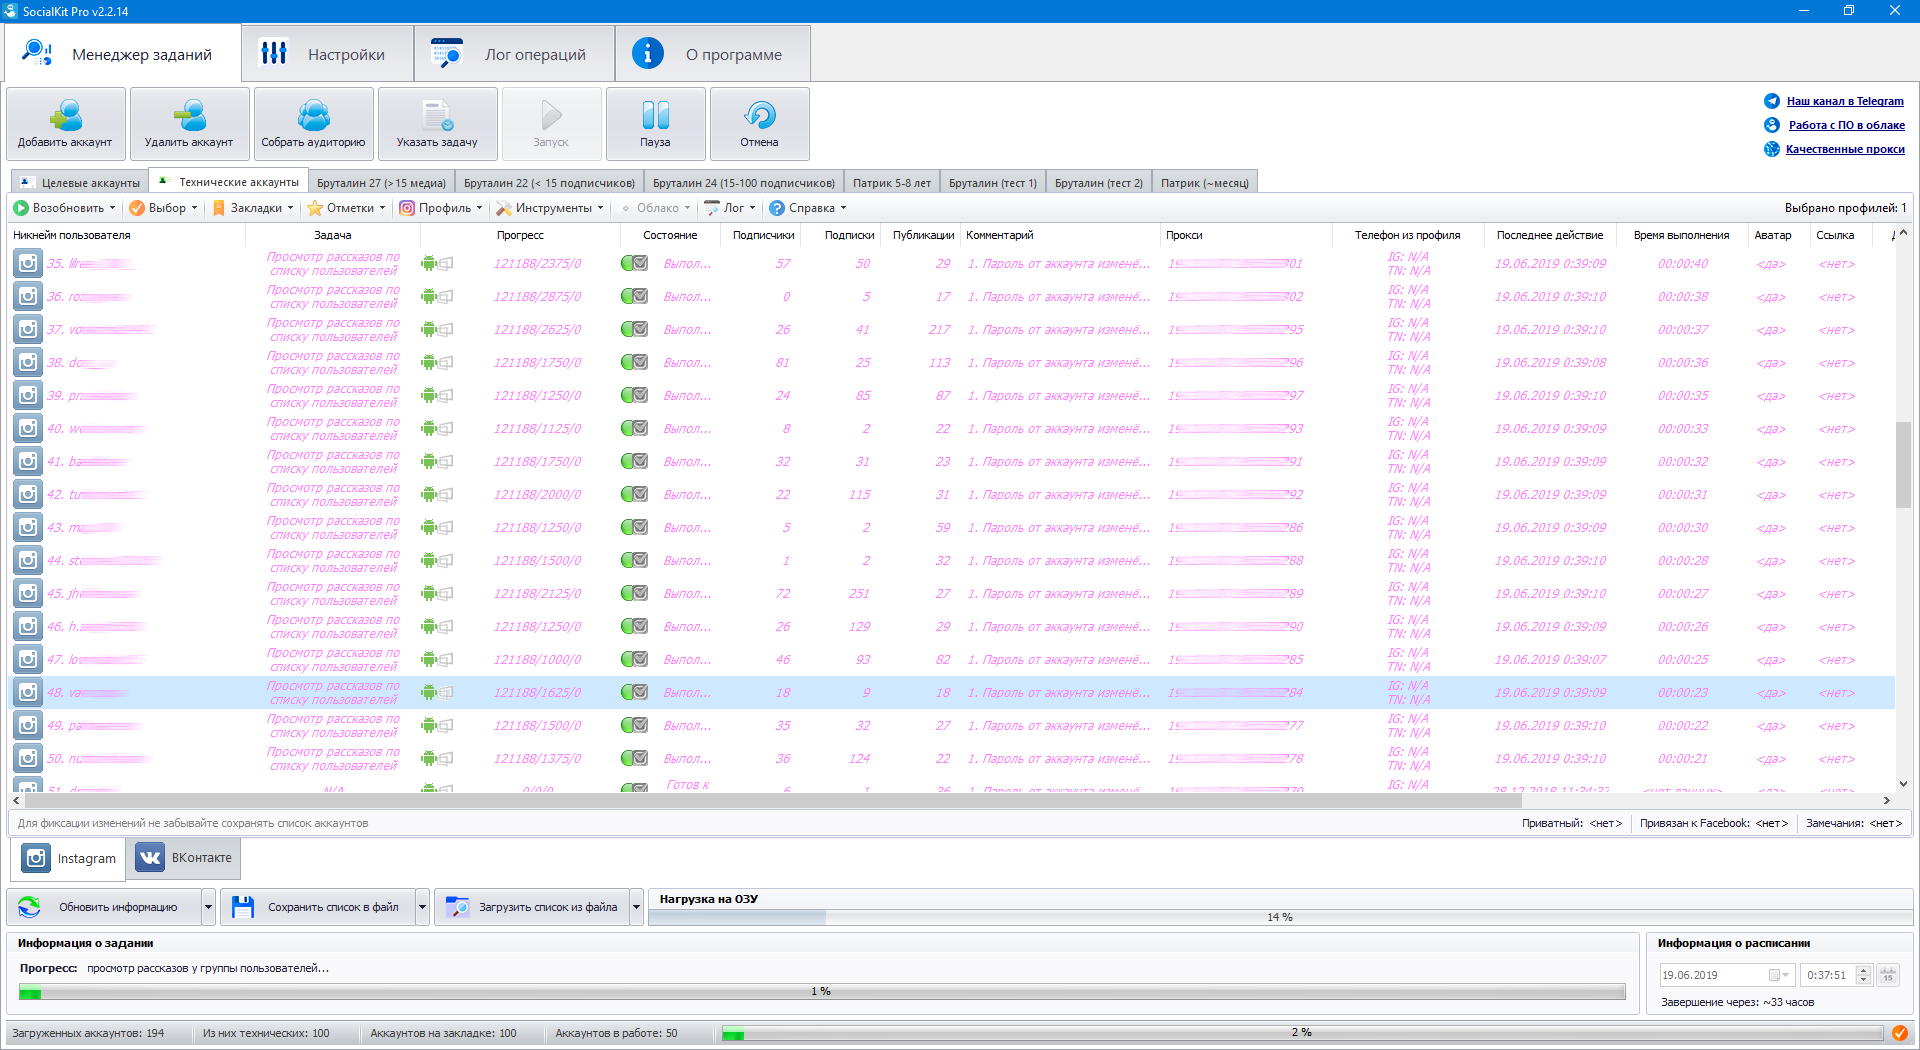1920x1050 pixels.
Task: Click the Delete account icon button
Action: click(190, 124)
